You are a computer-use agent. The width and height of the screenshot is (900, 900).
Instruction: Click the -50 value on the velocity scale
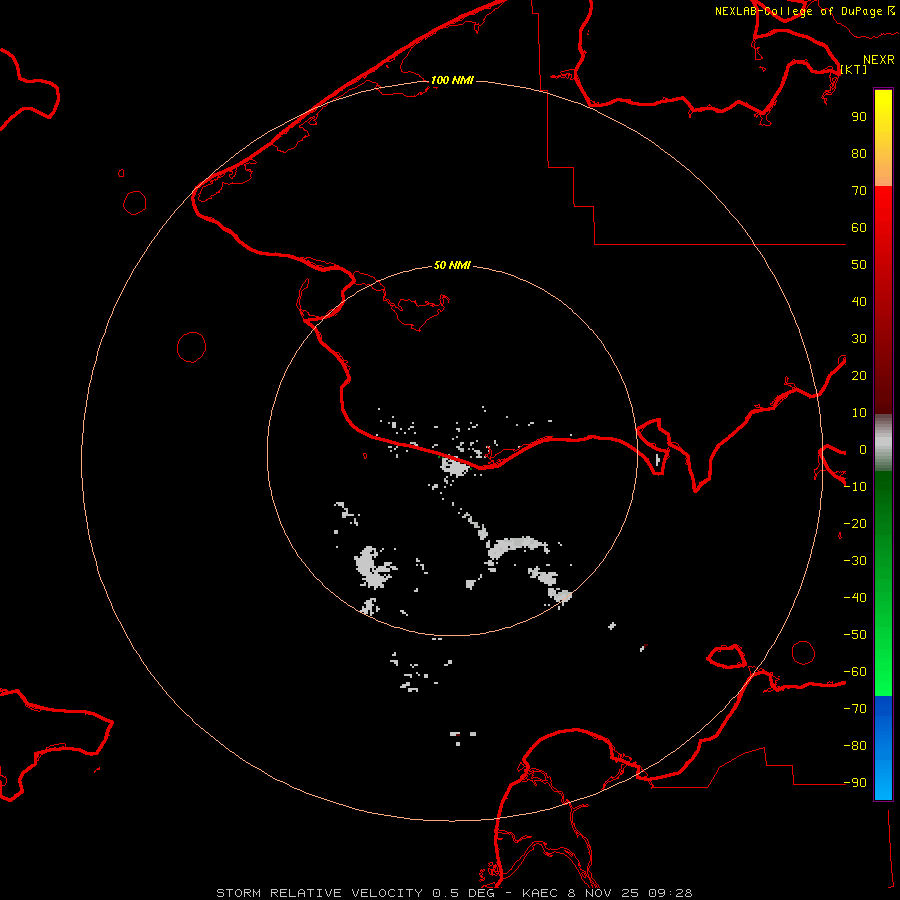(x=855, y=635)
